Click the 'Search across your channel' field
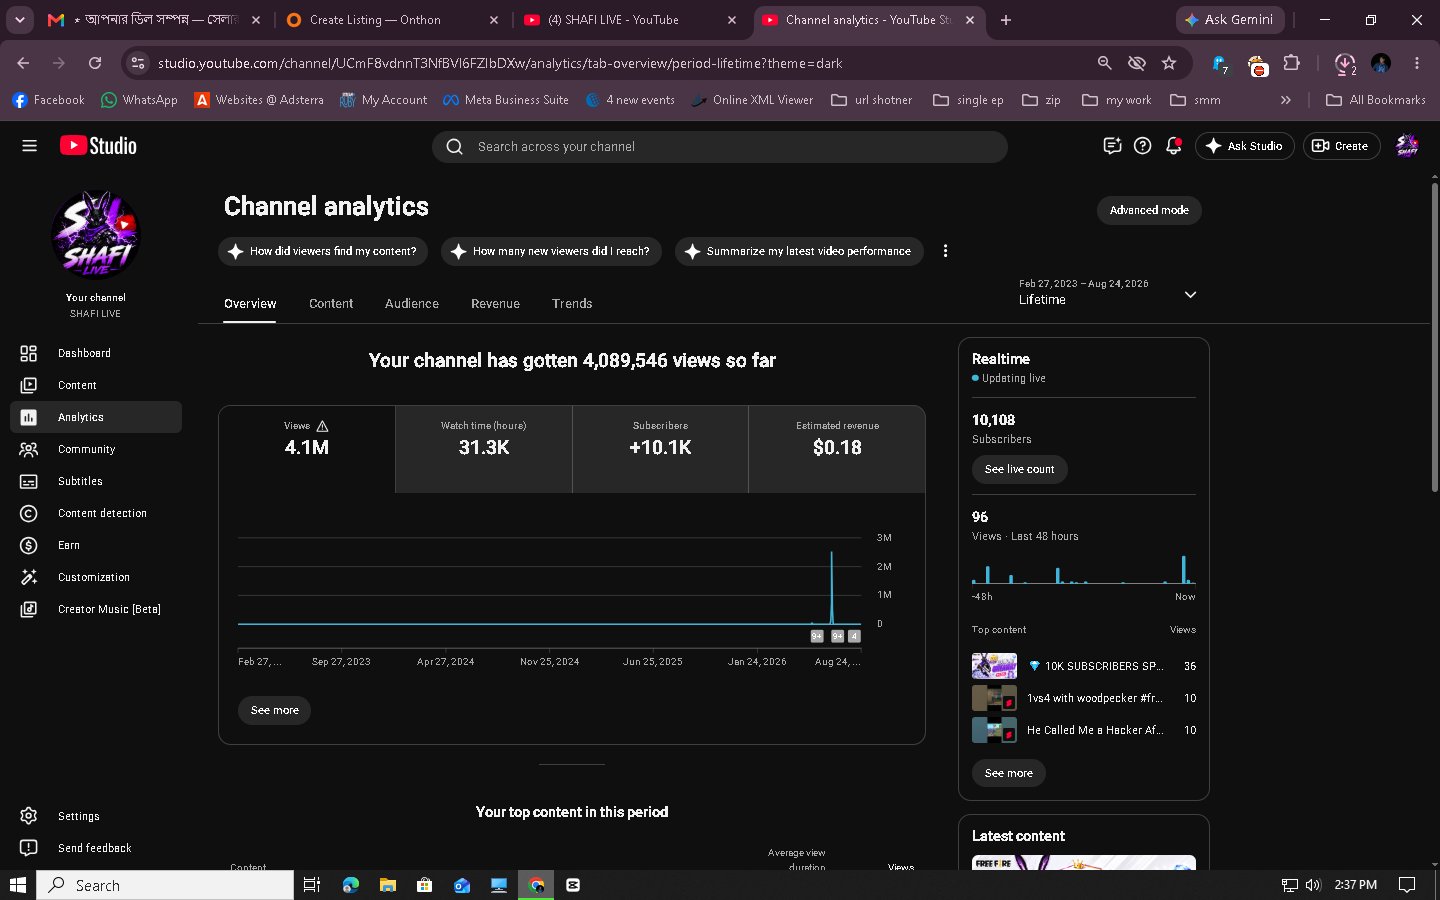Image resolution: width=1440 pixels, height=900 pixels. coord(720,146)
